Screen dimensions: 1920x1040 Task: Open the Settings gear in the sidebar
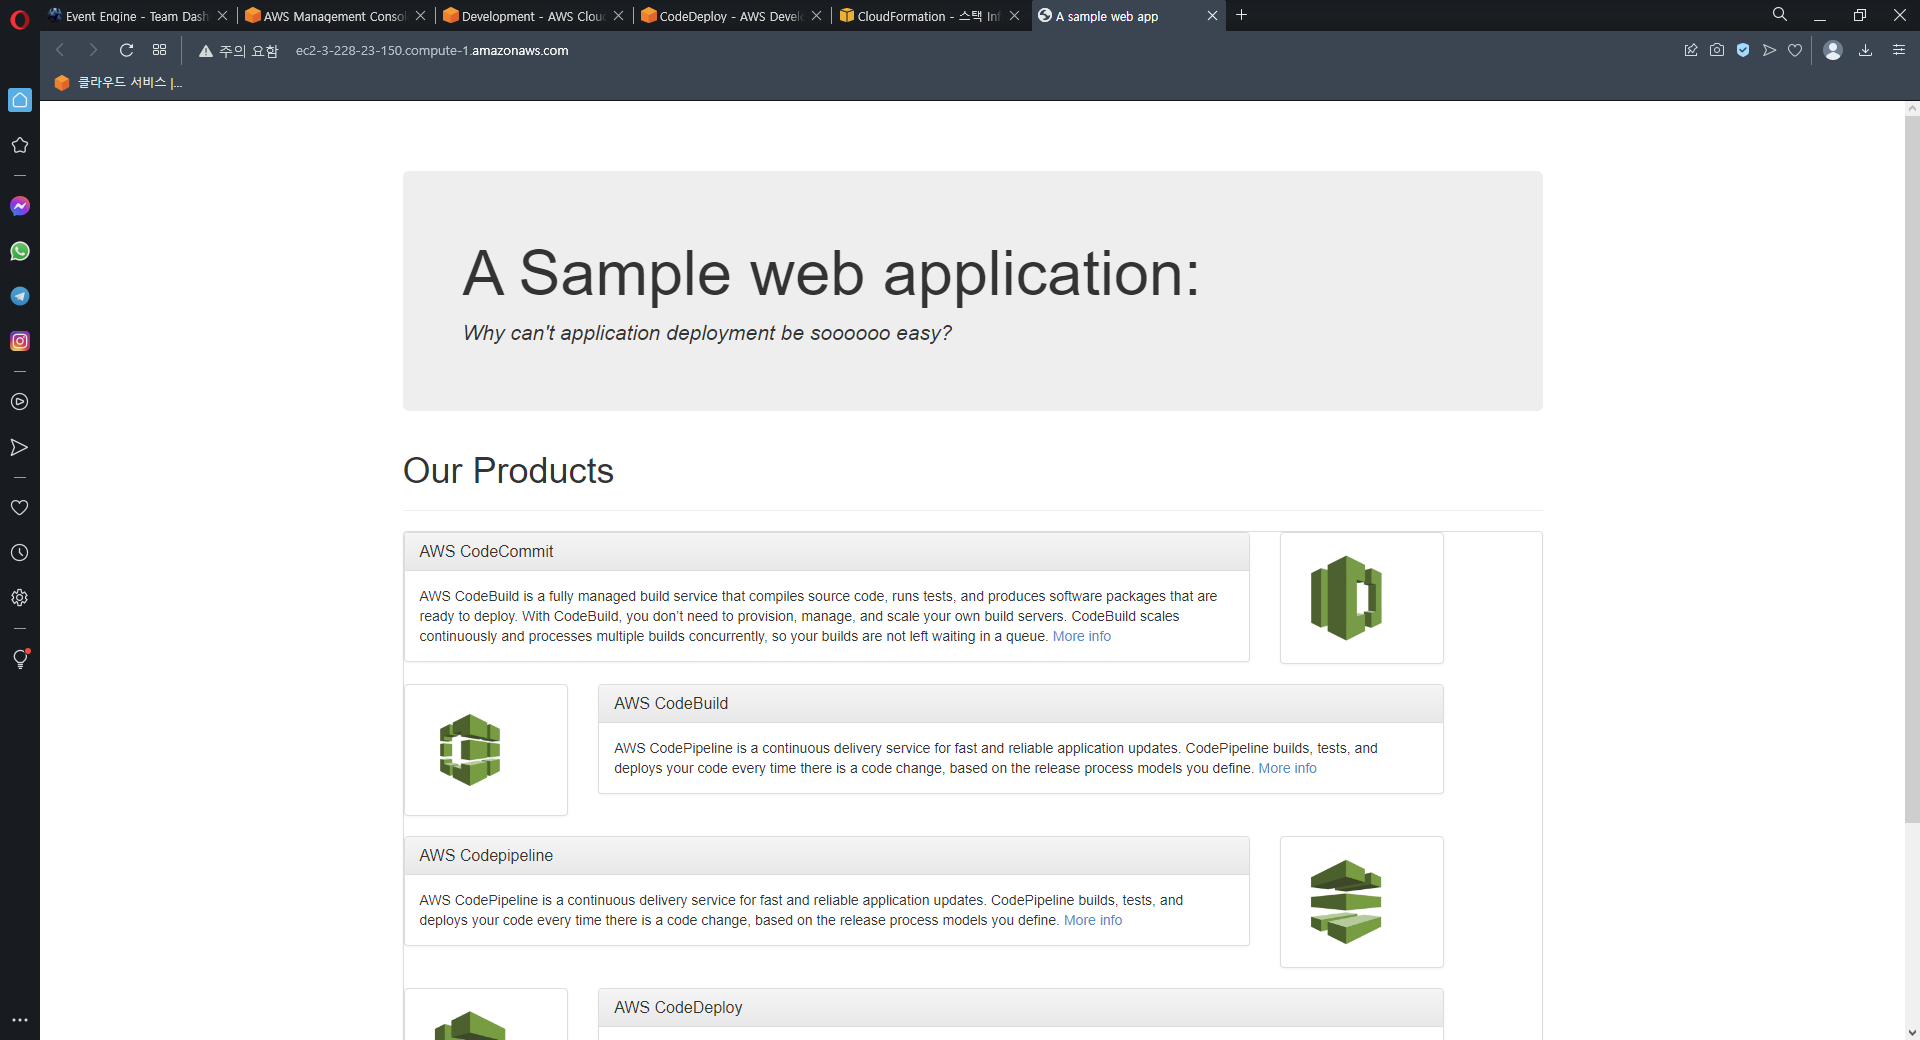point(19,598)
